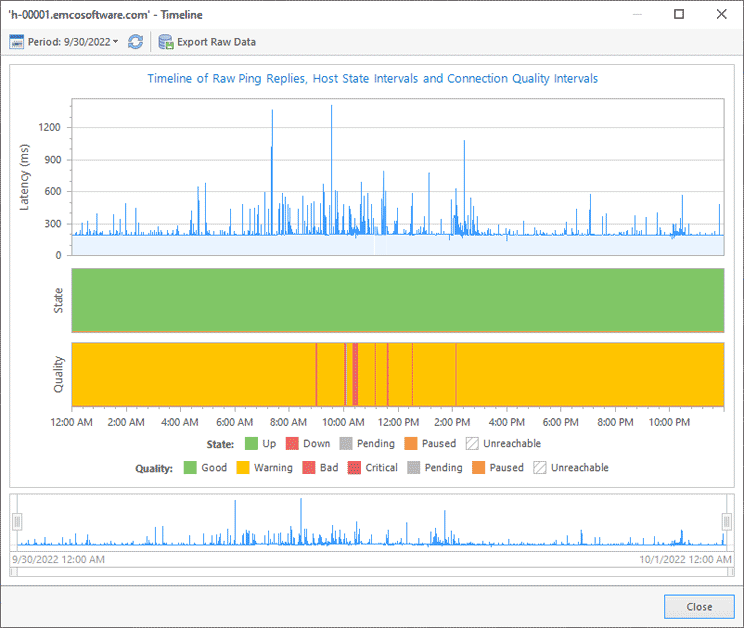Screen dimensions: 744x628
Task: Click the Bad quality legend swatch
Action: pyautogui.click(x=308, y=467)
